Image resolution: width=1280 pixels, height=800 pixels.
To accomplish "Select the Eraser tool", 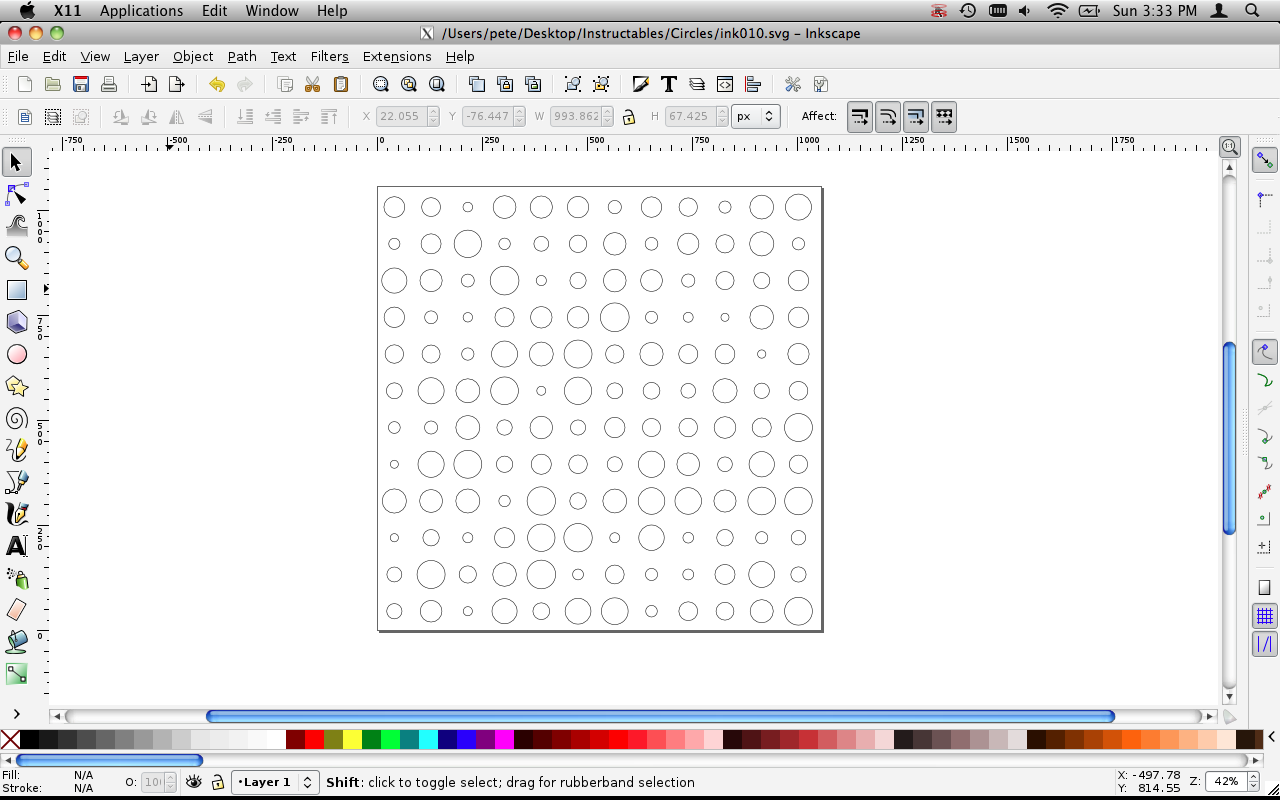I will pyautogui.click(x=16, y=610).
